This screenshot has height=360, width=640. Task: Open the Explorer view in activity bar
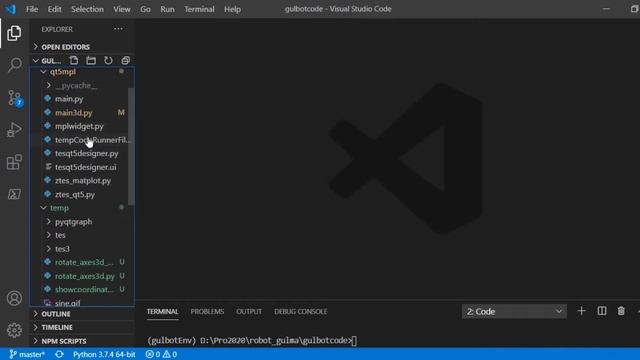coord(14,33)
